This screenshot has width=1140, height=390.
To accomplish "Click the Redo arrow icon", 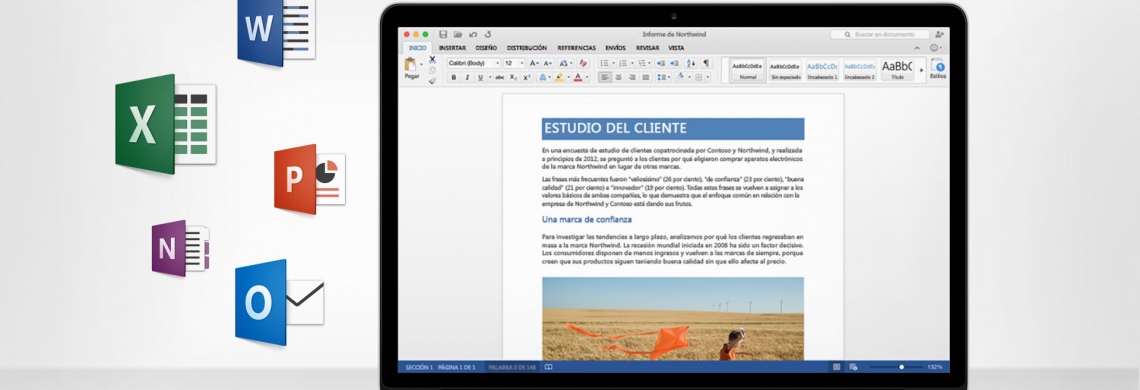I will pos(488,34).
